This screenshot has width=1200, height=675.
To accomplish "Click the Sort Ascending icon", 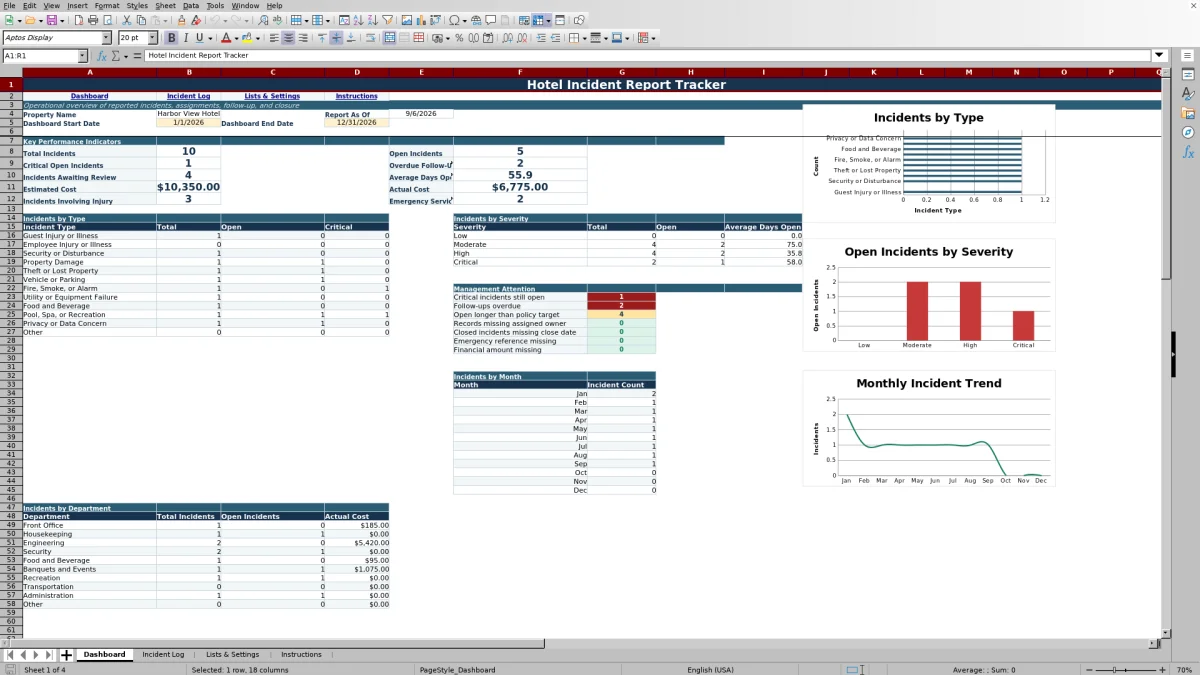I will tap(357, 20).
